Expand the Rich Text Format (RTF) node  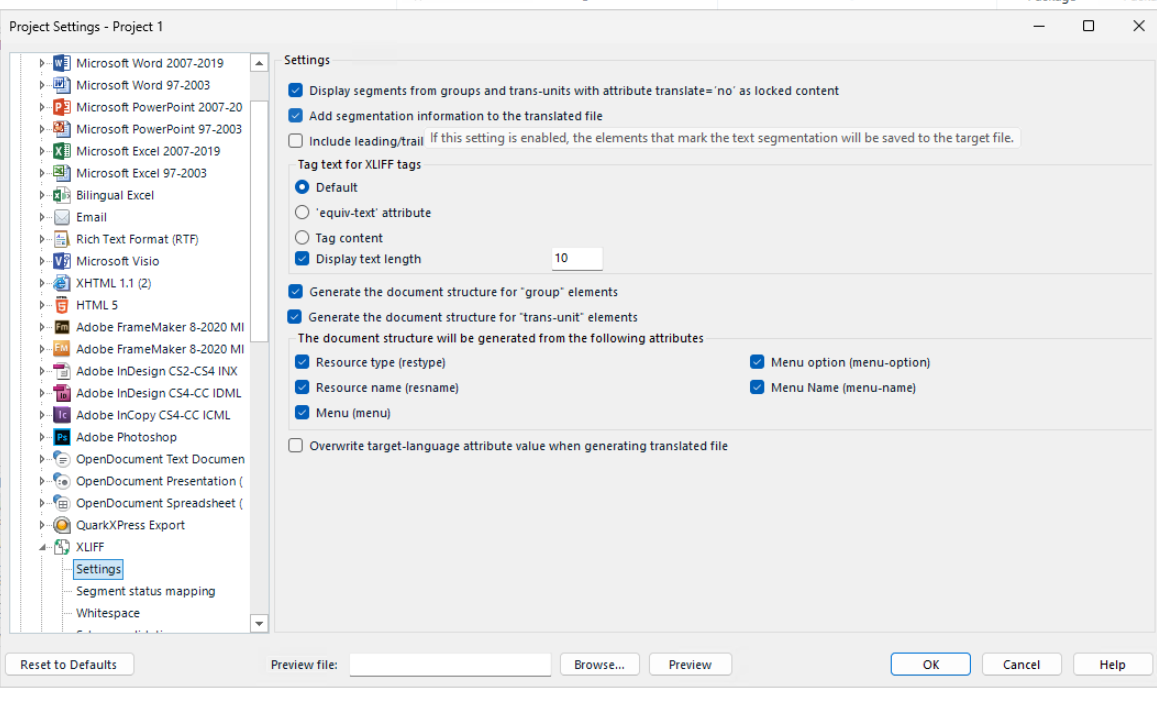43,239
